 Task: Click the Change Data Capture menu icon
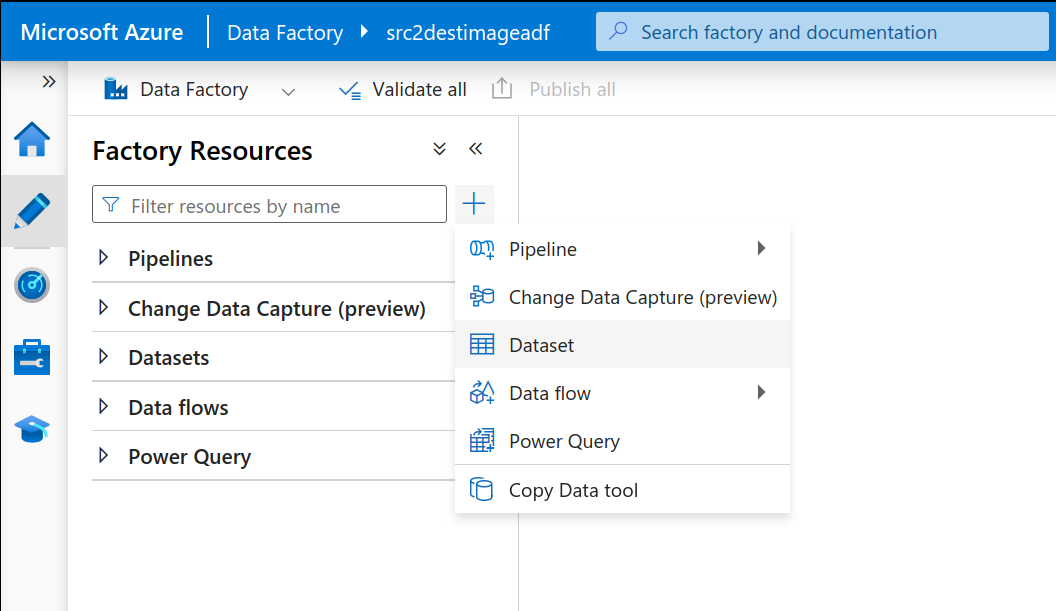pyautogui.click(x=482, y=296)
